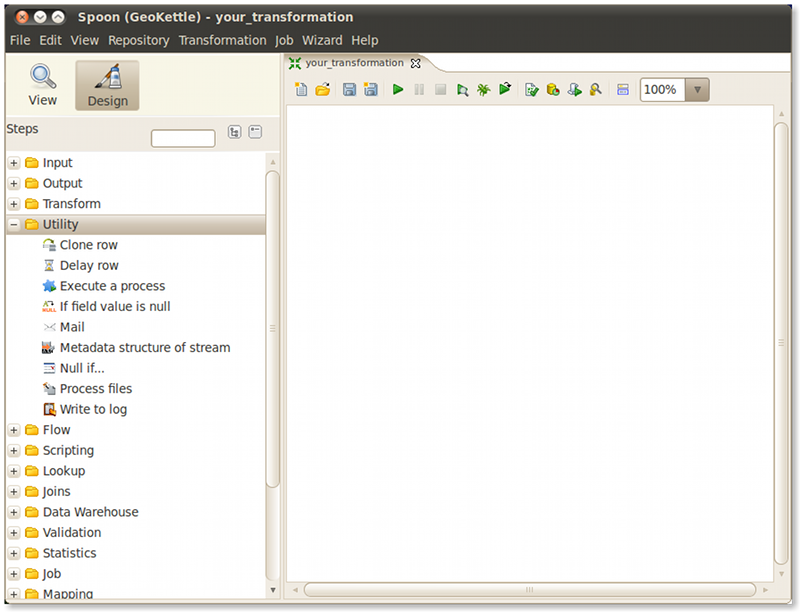Expand the Statistics folder
The width and height of the screenshot is (800, 612).
tap(14, 553)
